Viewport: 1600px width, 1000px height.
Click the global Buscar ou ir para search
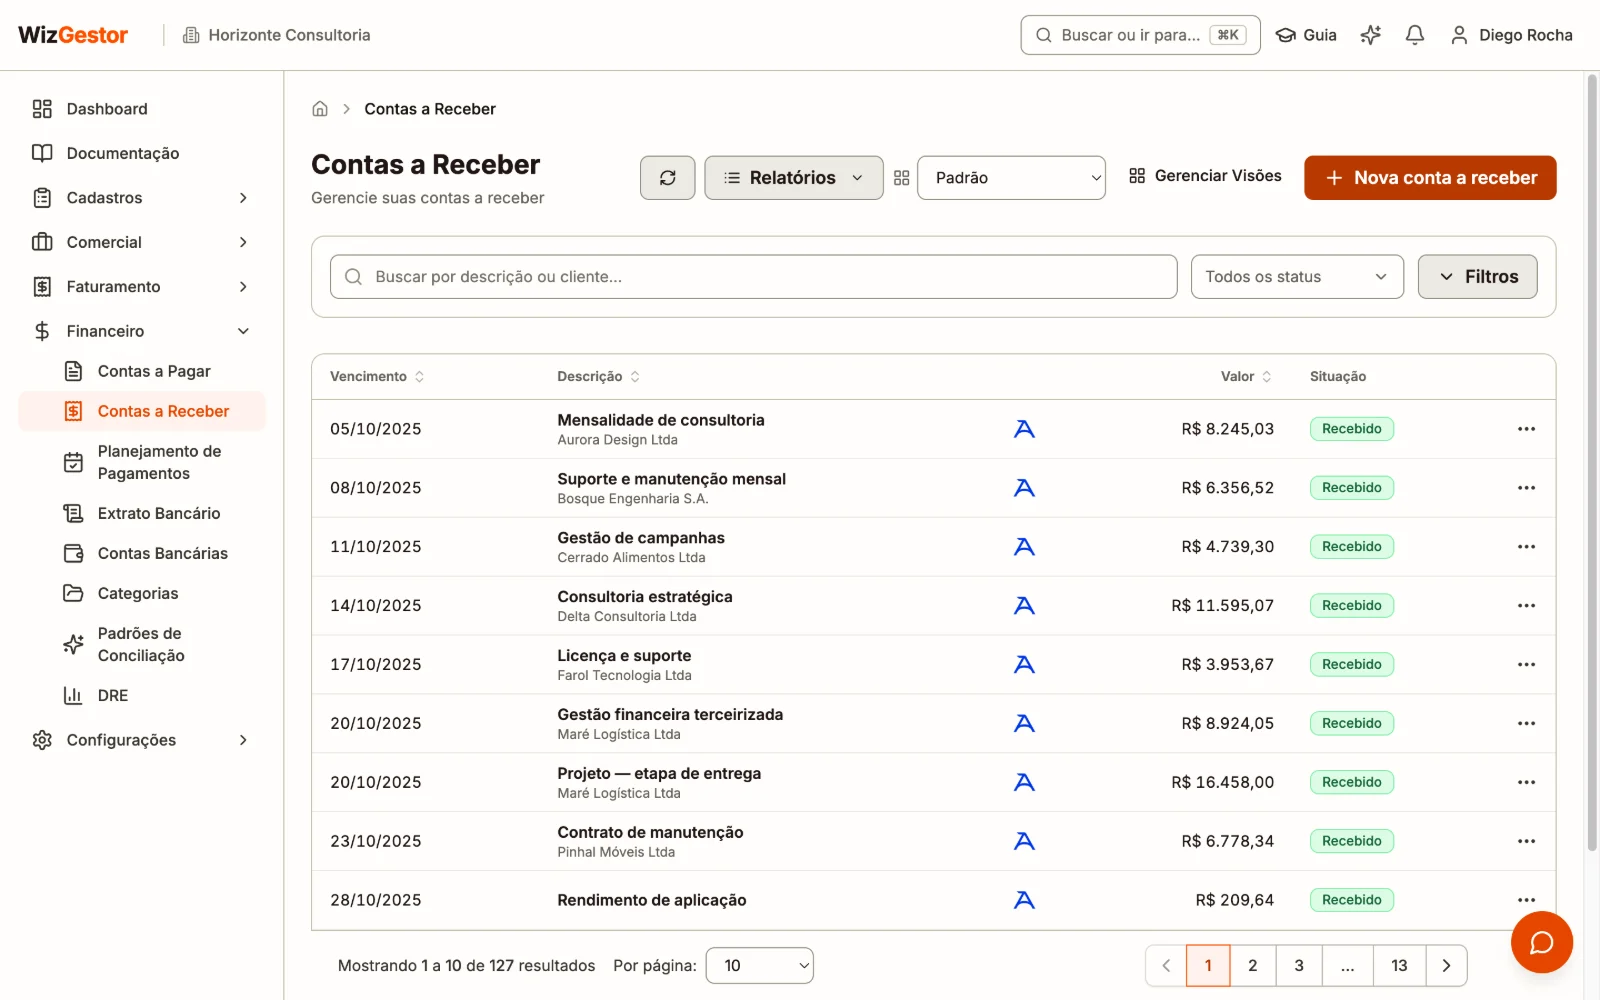coord(1140,35)
